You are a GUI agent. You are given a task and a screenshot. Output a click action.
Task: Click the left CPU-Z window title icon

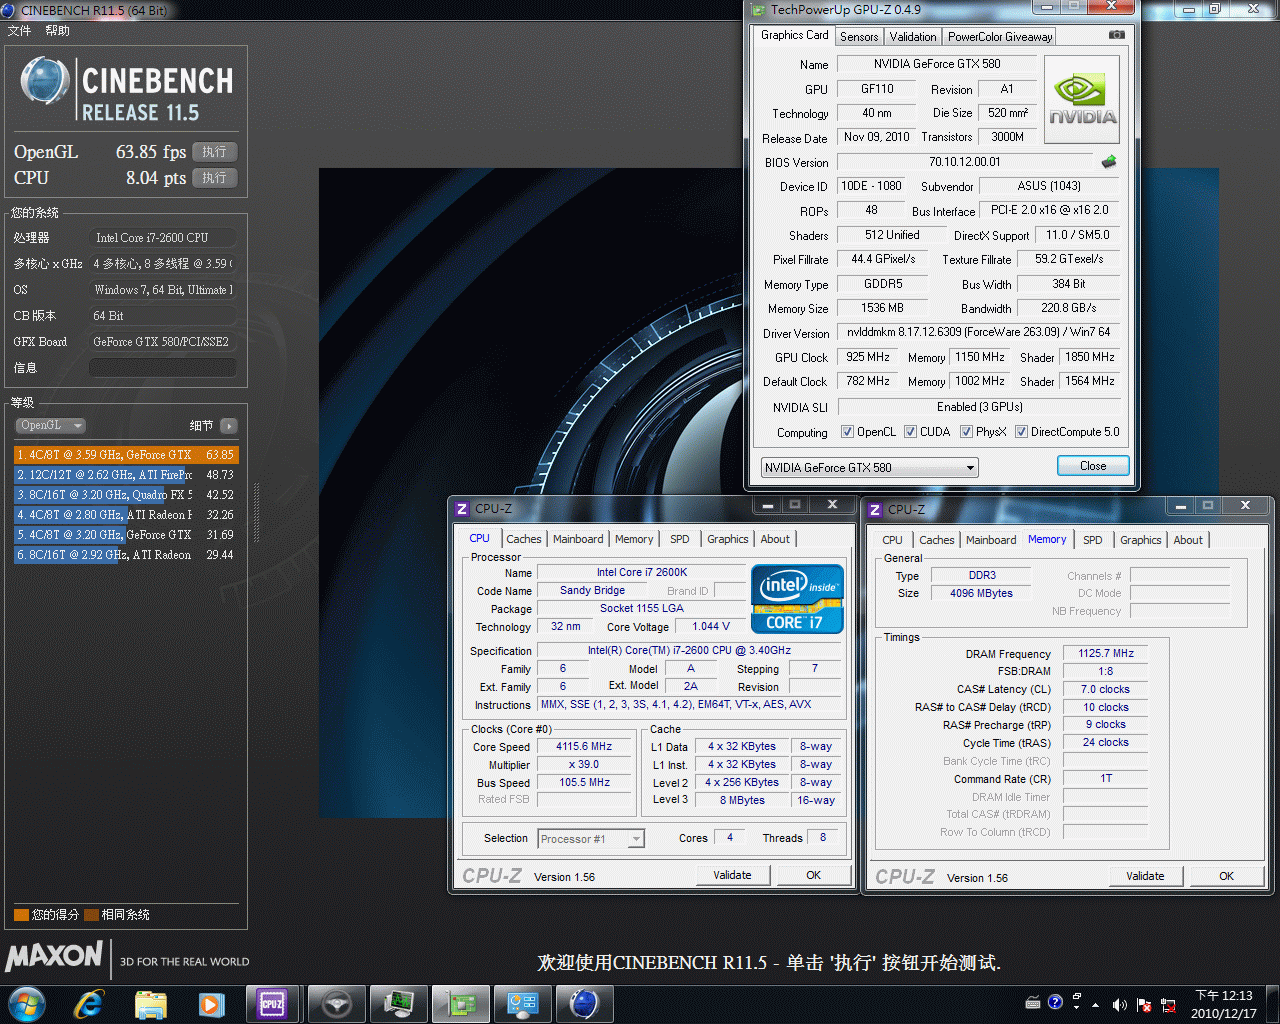coord(462,509)
